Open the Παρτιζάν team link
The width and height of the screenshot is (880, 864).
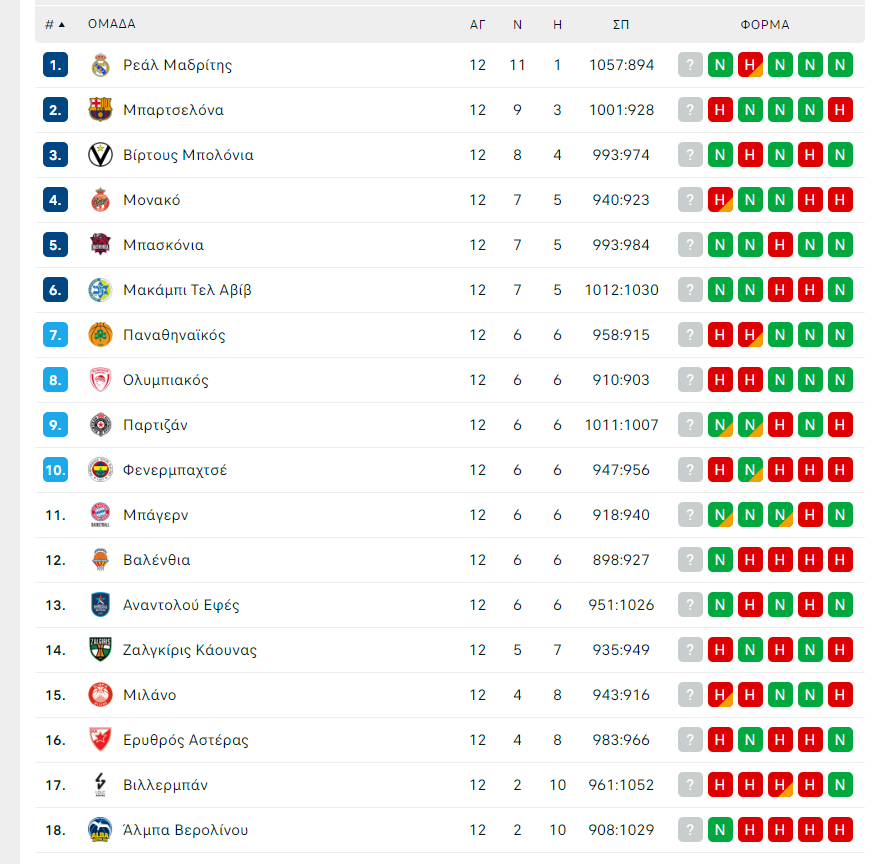(155, 425)
